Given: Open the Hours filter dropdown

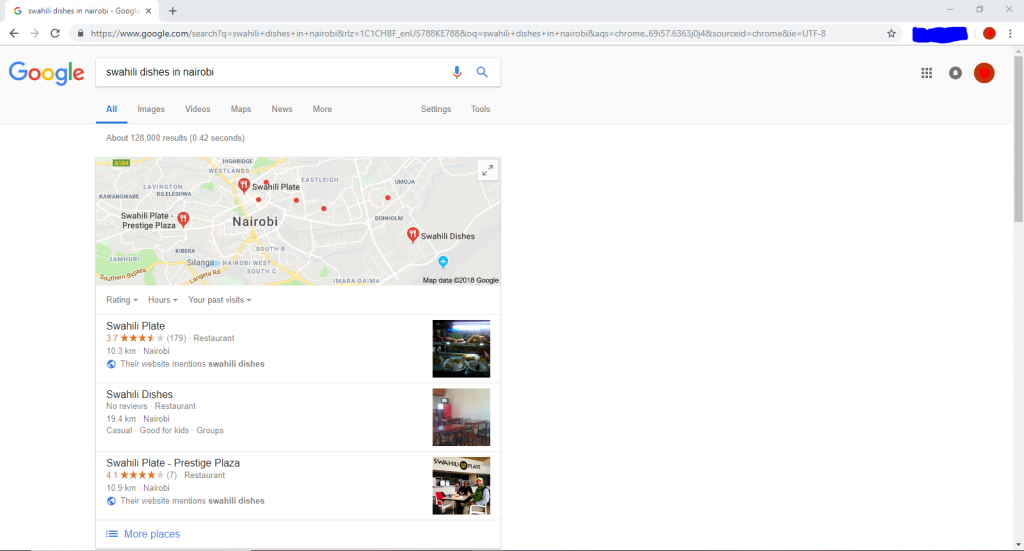Looking at the screenshot, I should 163,300.
